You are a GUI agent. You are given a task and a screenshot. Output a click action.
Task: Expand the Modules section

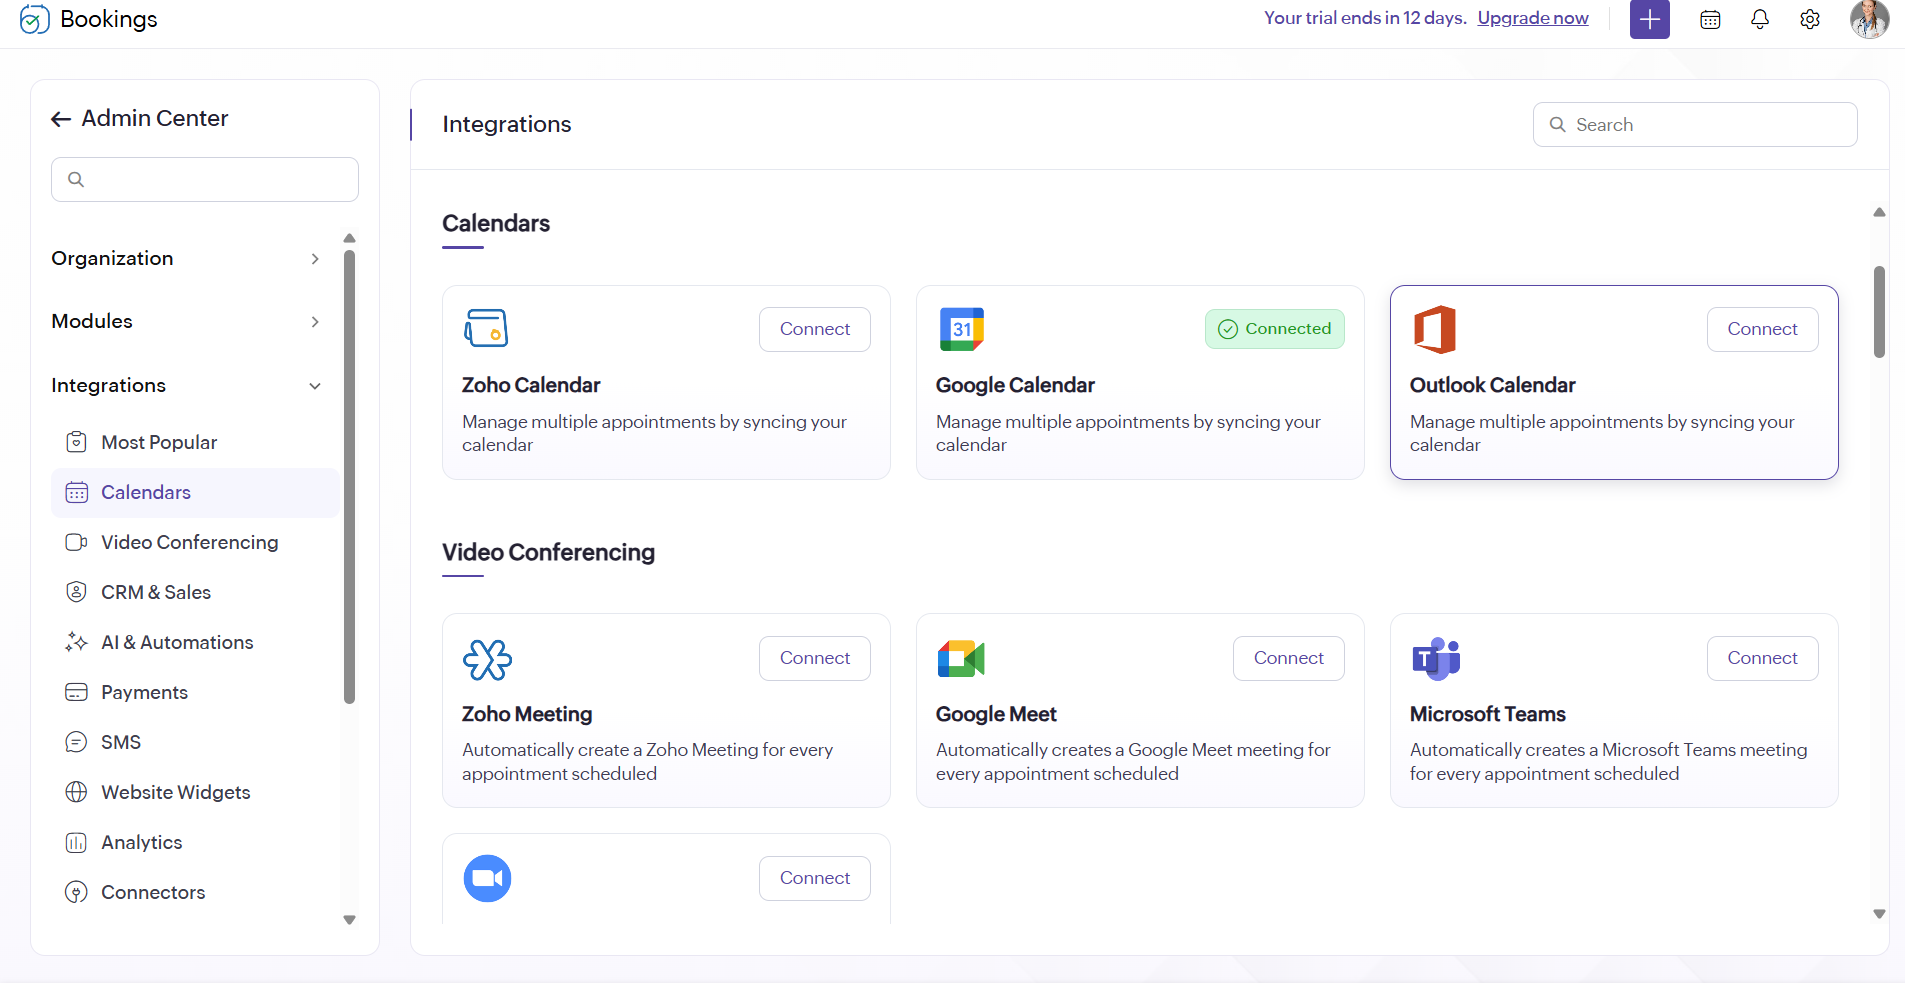click(x=186, y=321)
